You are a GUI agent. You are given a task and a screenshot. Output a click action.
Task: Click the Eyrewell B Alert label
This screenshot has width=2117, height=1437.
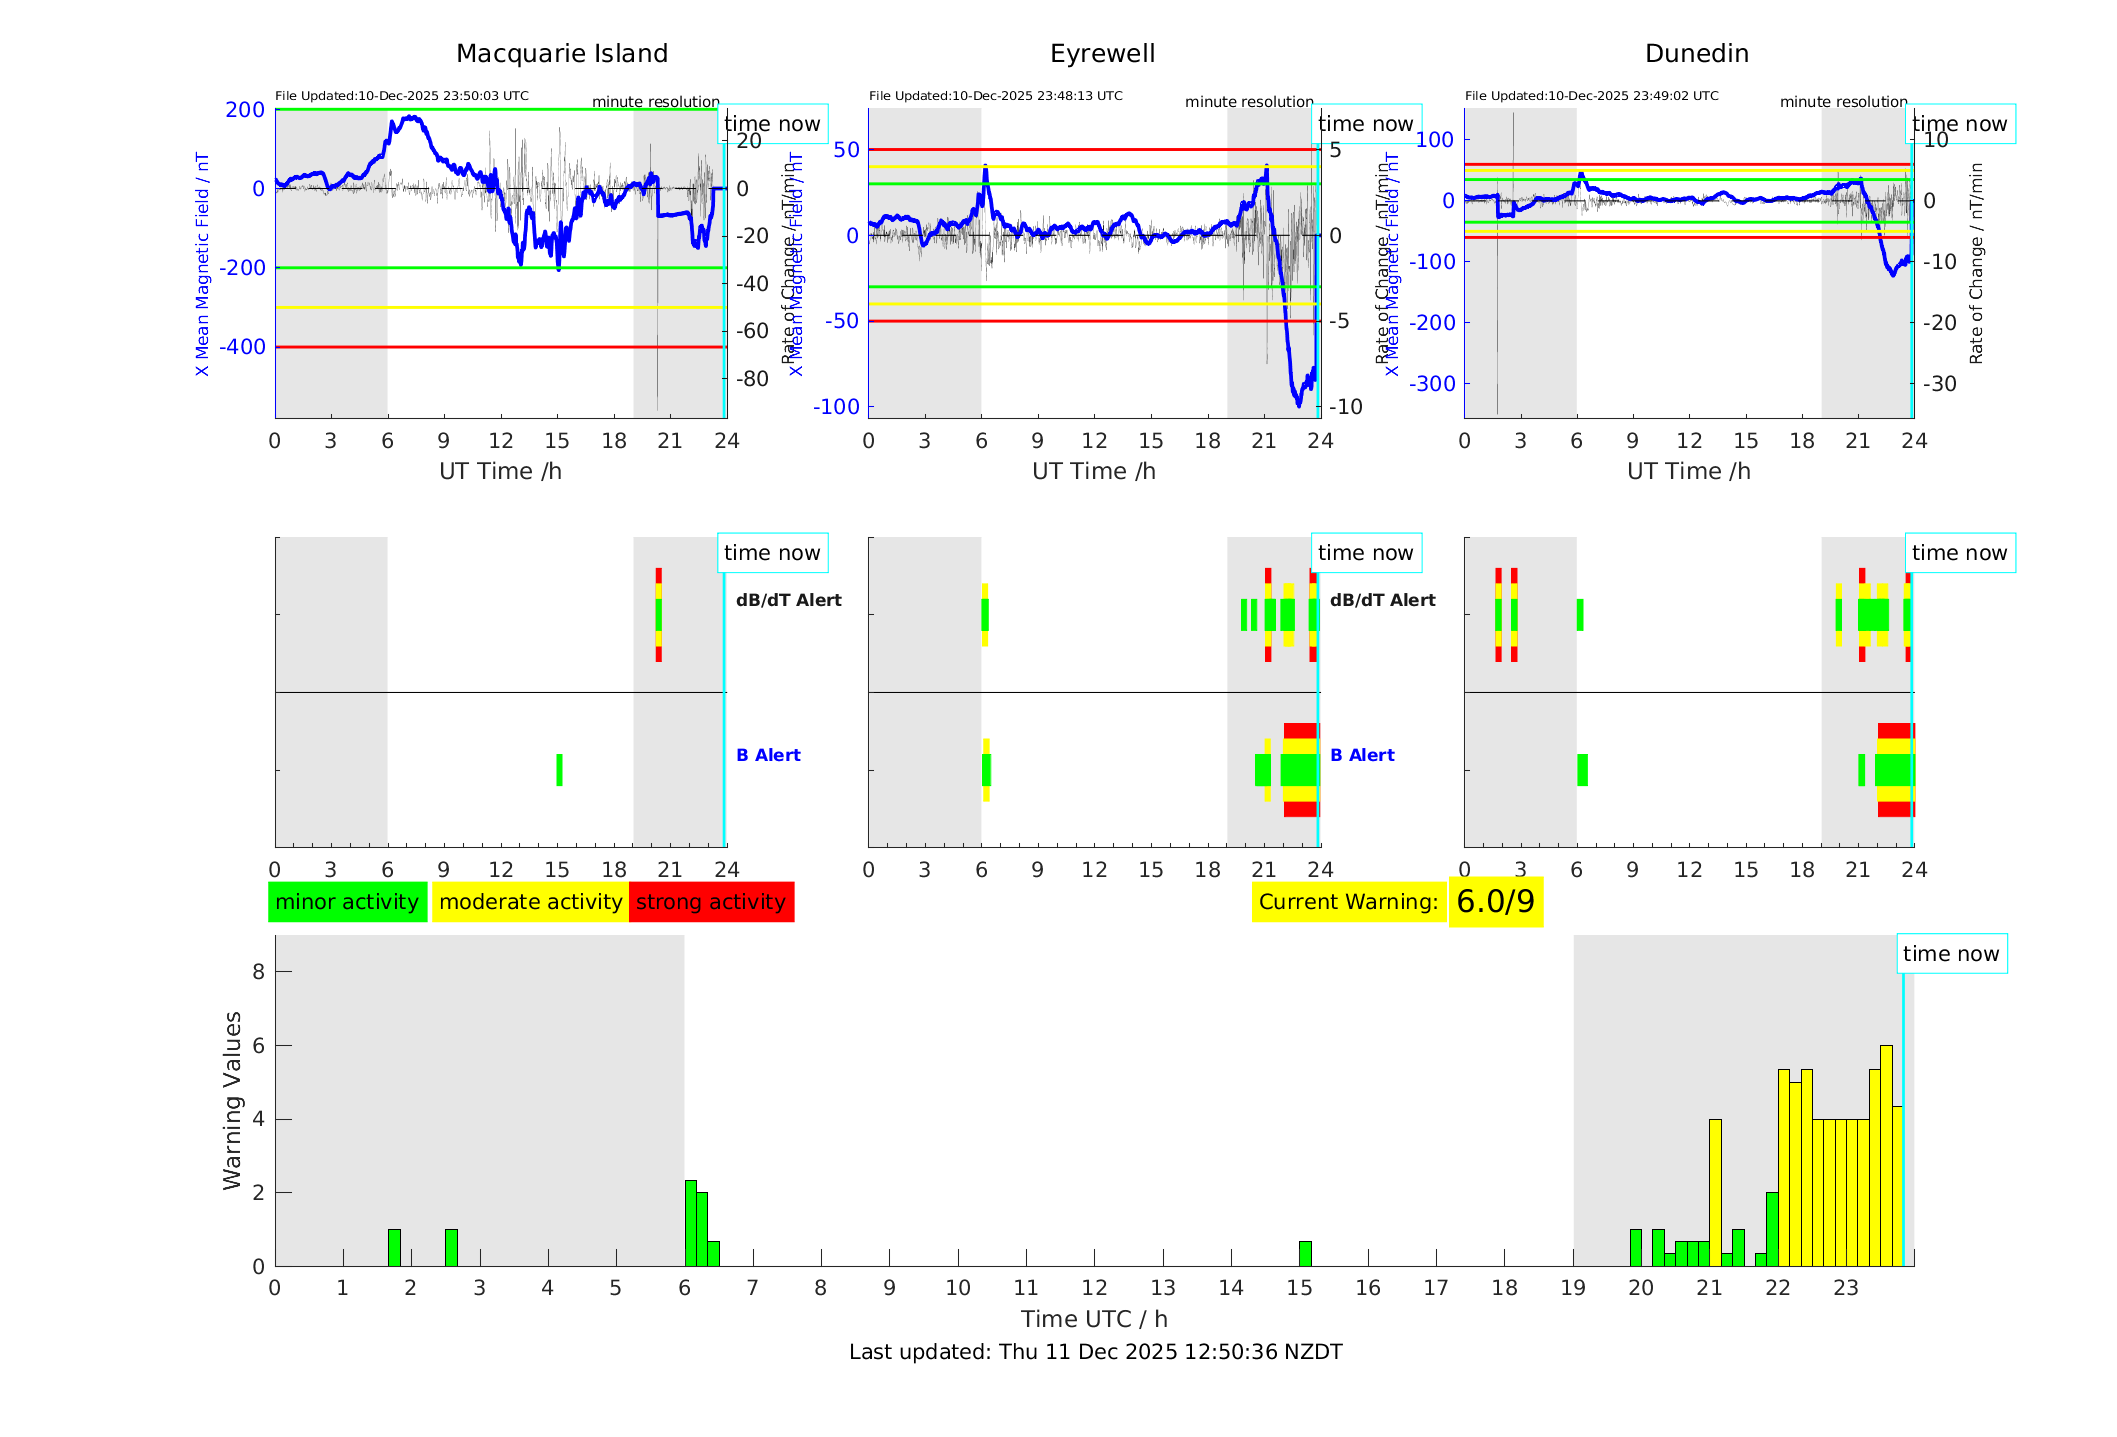point(1362,755)
